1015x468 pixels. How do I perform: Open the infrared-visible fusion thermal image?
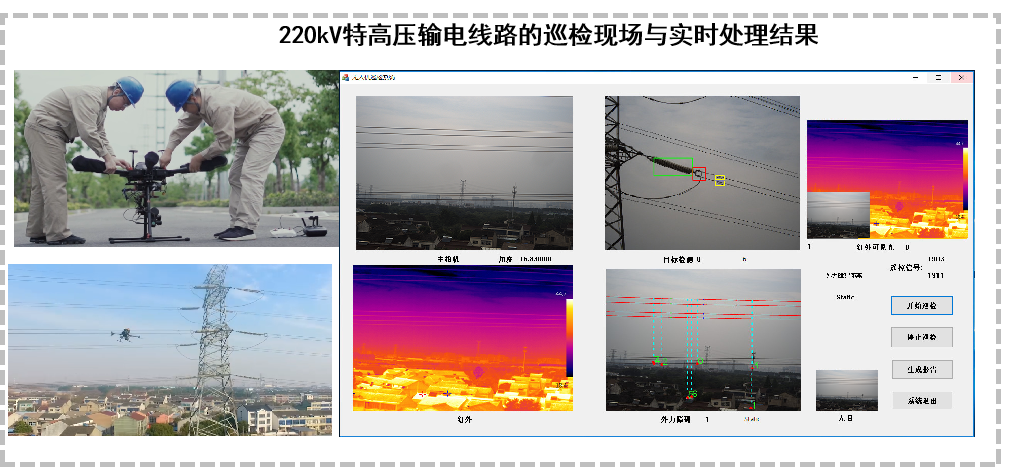885,160
